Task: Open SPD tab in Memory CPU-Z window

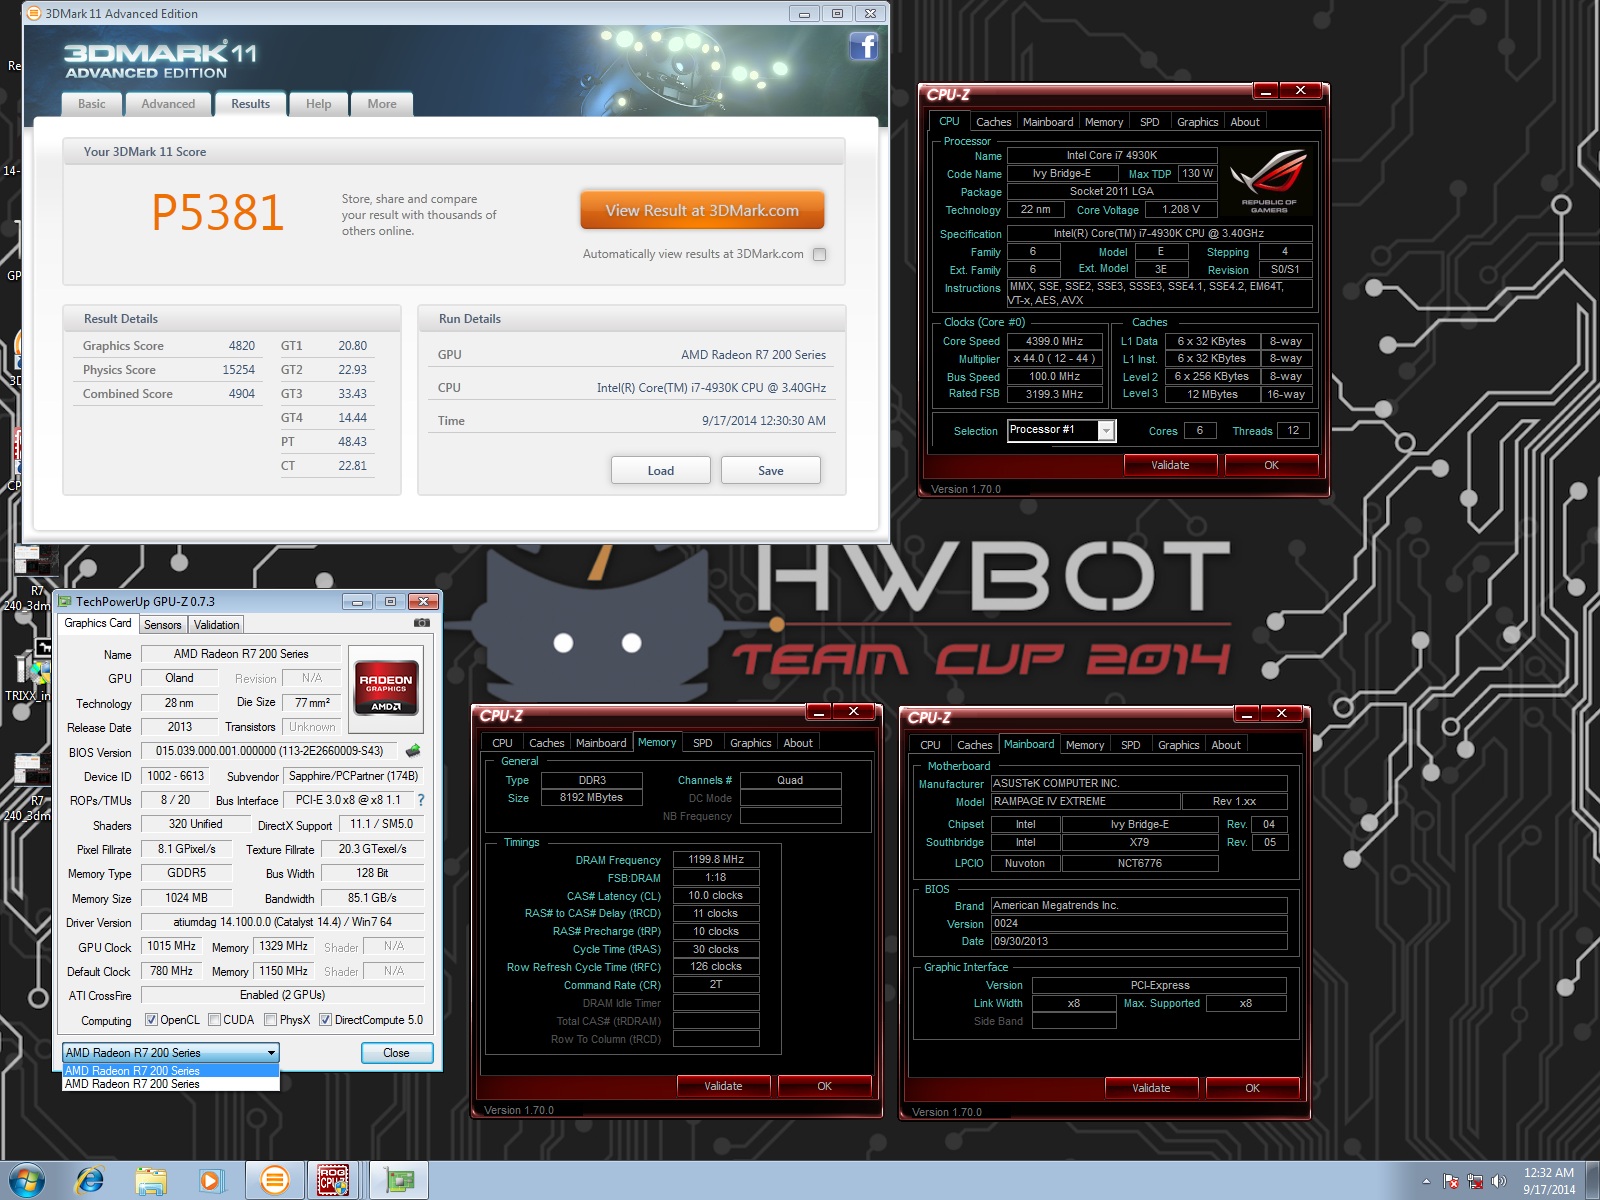Action: [703, 743]
